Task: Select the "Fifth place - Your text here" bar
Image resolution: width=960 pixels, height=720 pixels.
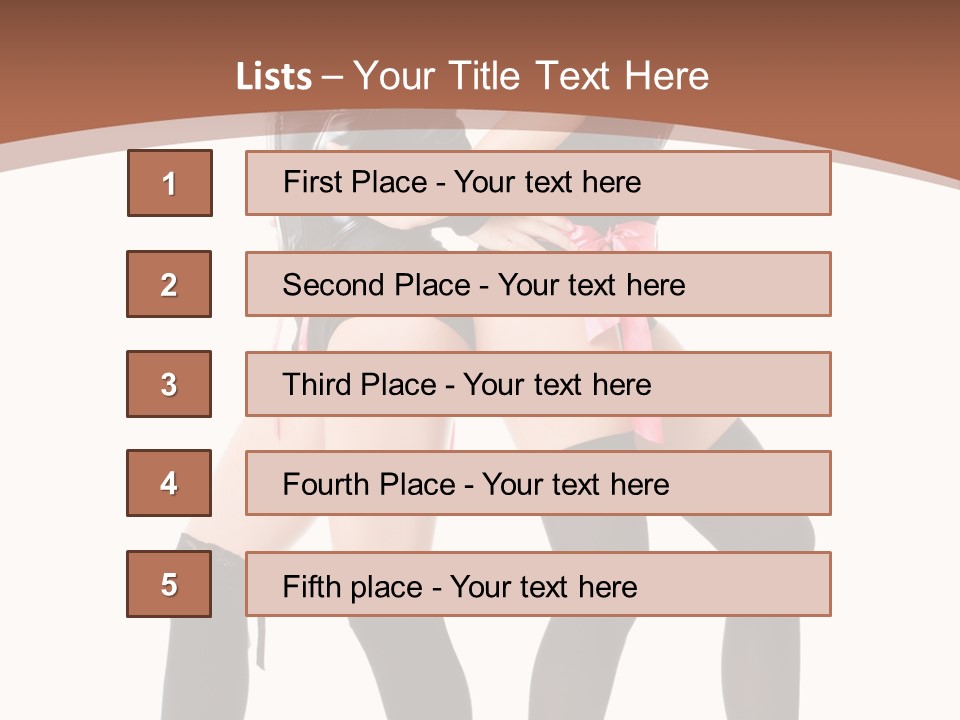Action: point(538,584)
